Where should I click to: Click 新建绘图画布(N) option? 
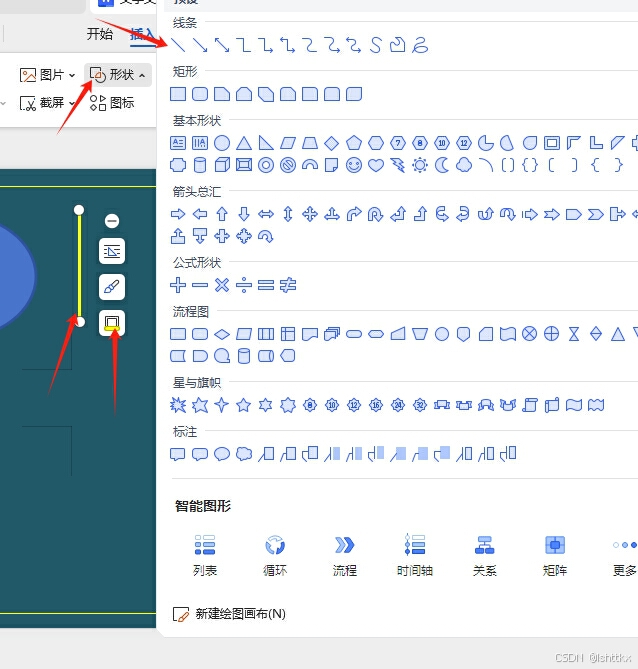pos(229,614)
